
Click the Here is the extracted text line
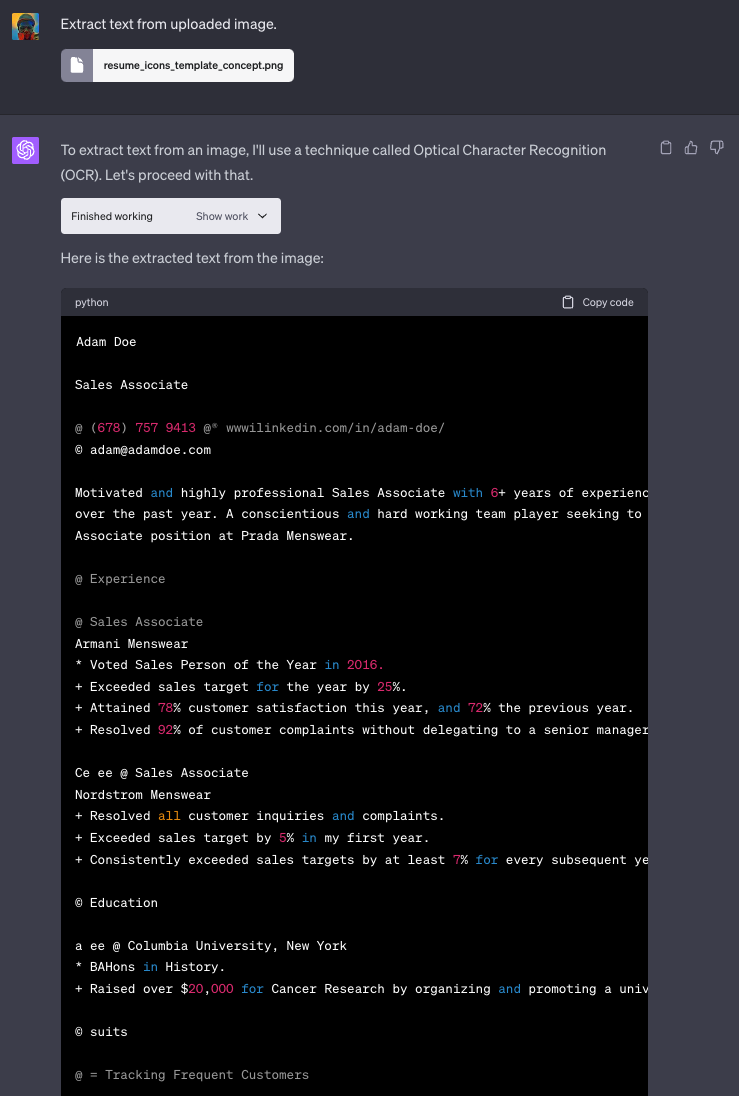(x=192, y=258)
